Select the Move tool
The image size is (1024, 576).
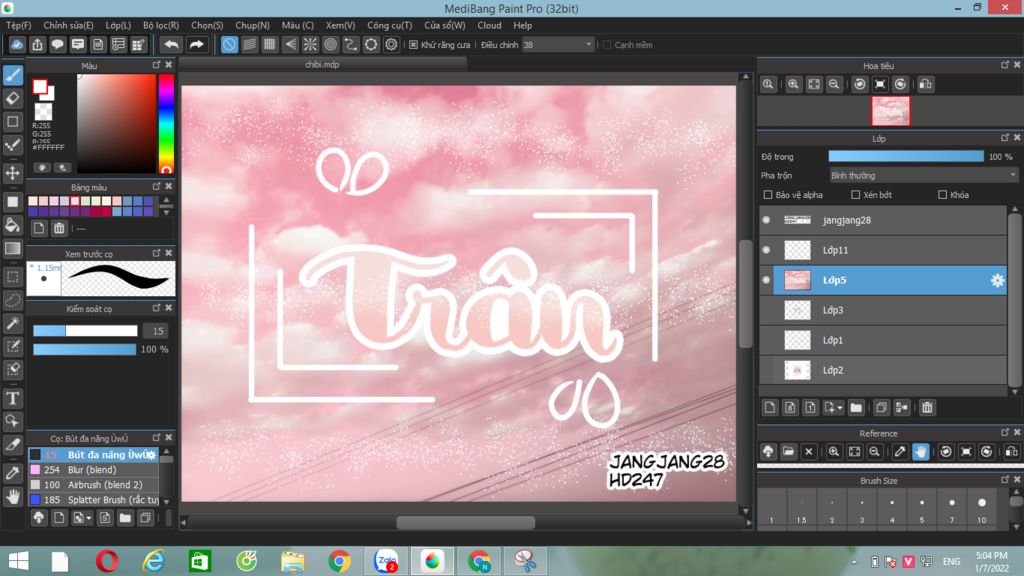12,173
